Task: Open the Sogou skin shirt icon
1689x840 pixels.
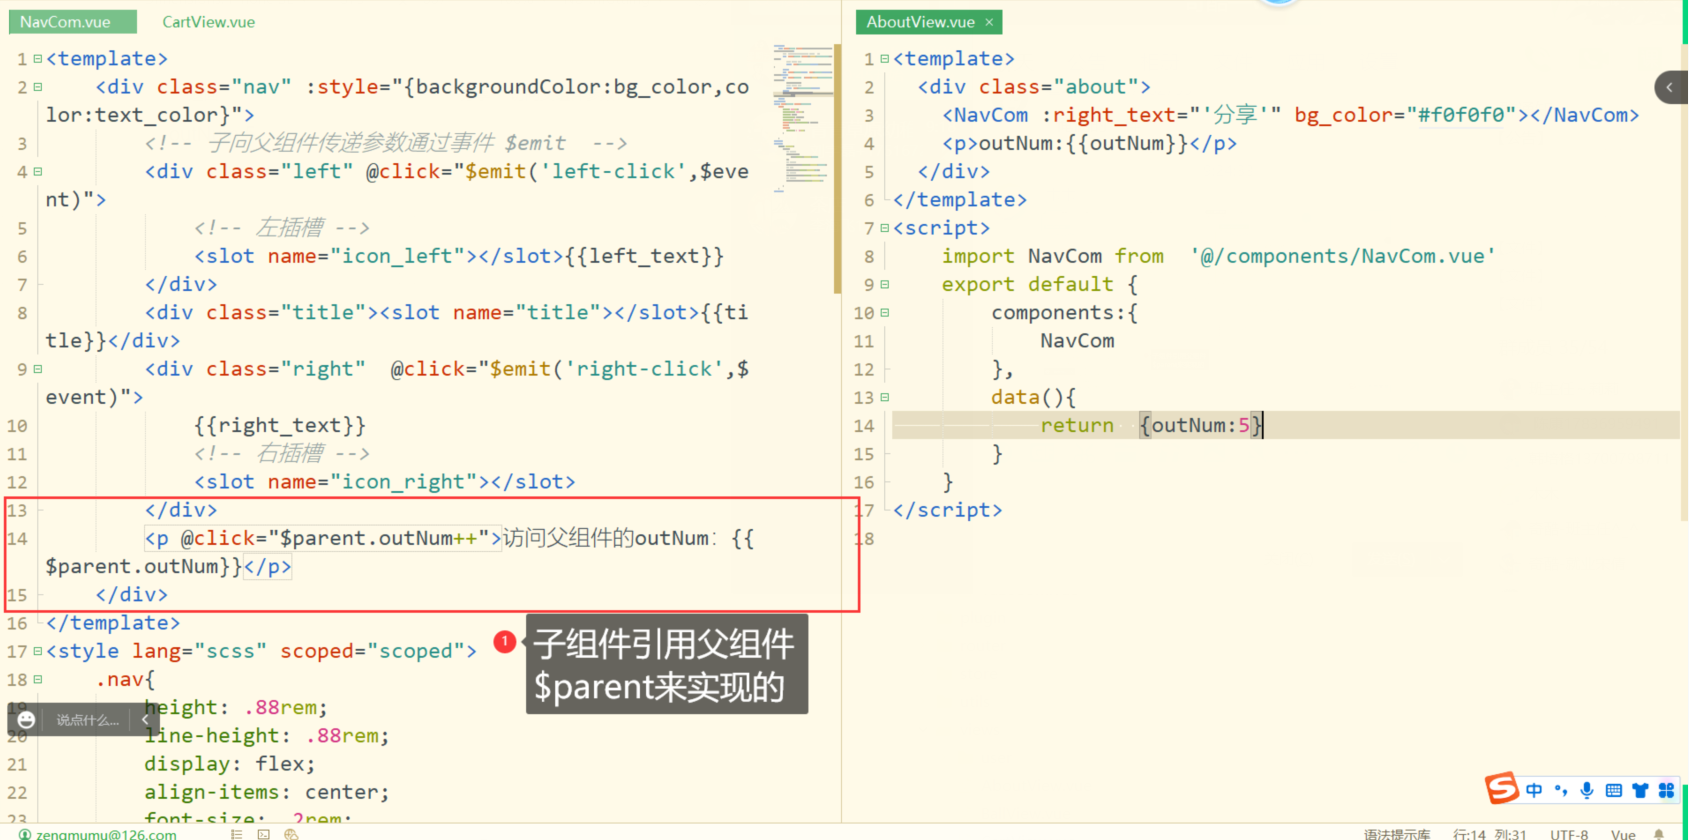Action: 1640,790
